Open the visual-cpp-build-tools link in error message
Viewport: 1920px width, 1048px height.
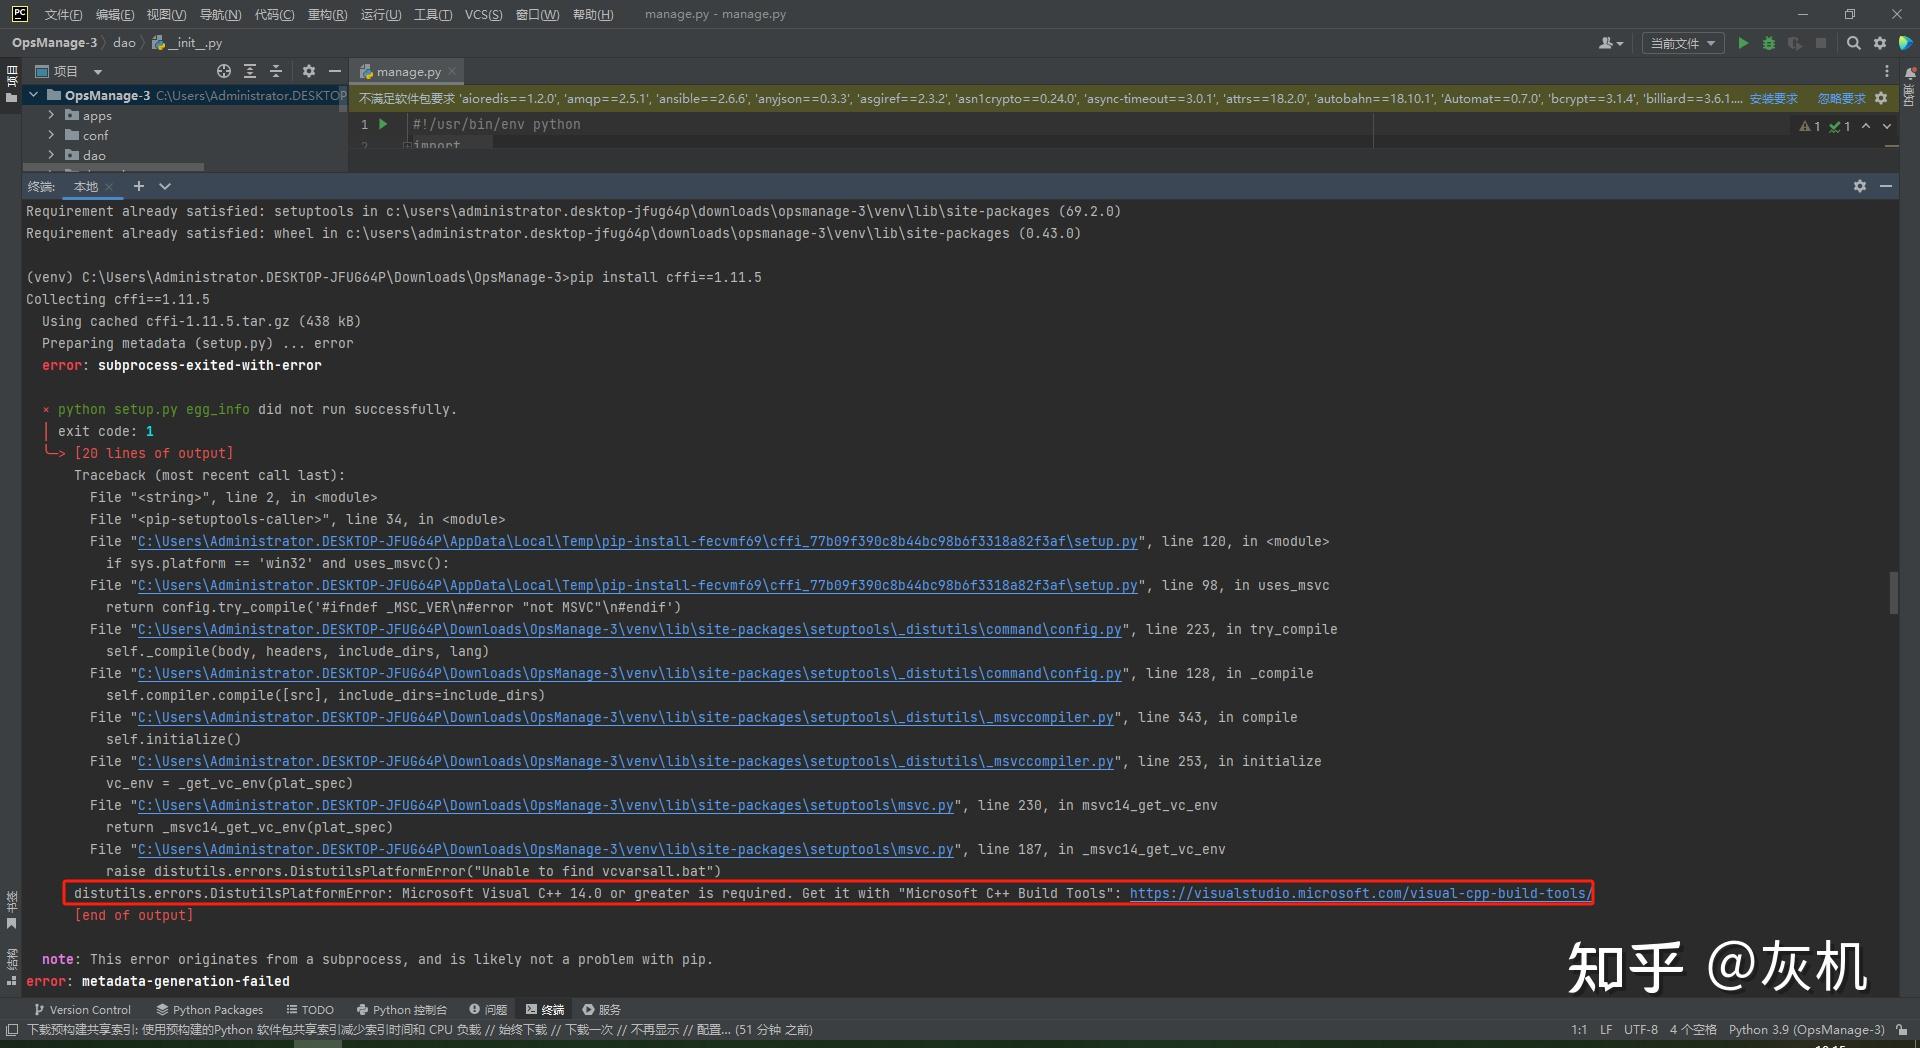click(x=1358, y=893)
